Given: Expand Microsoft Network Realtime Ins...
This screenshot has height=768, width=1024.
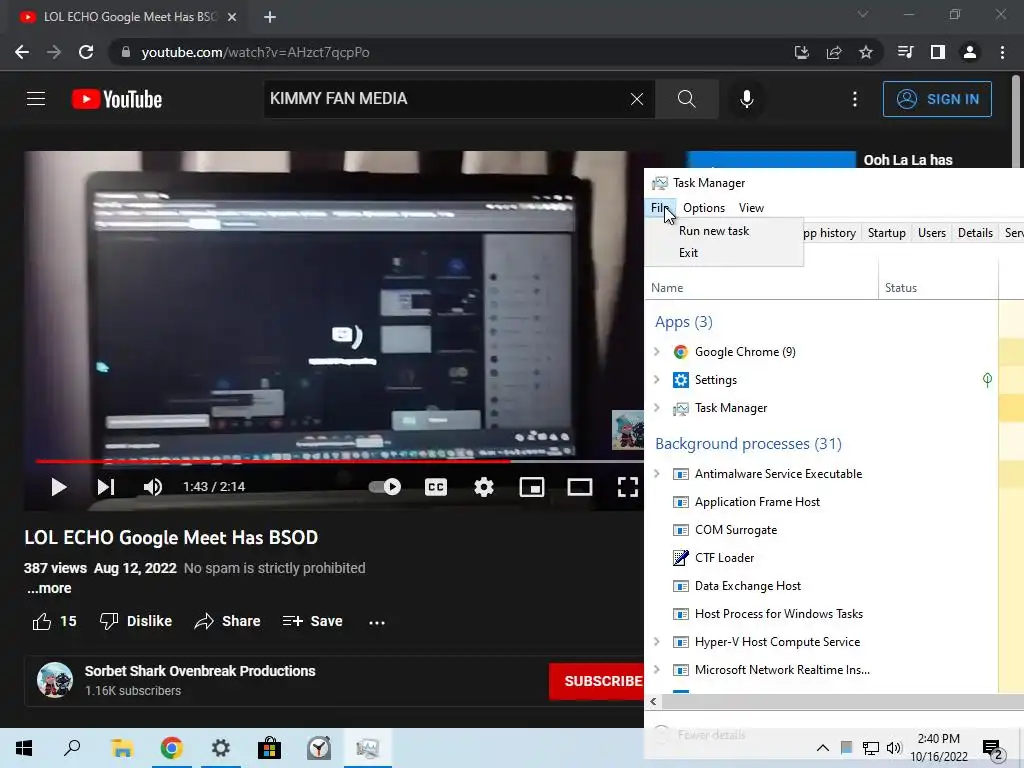Looking at the screenshot, I should tap(657, 670).
